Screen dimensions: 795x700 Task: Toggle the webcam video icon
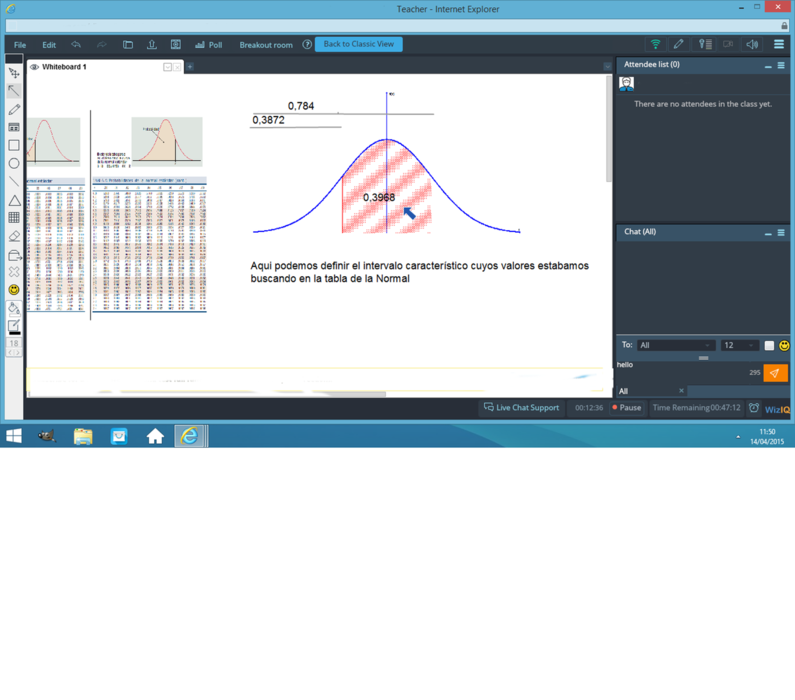(x=728, y=44)
